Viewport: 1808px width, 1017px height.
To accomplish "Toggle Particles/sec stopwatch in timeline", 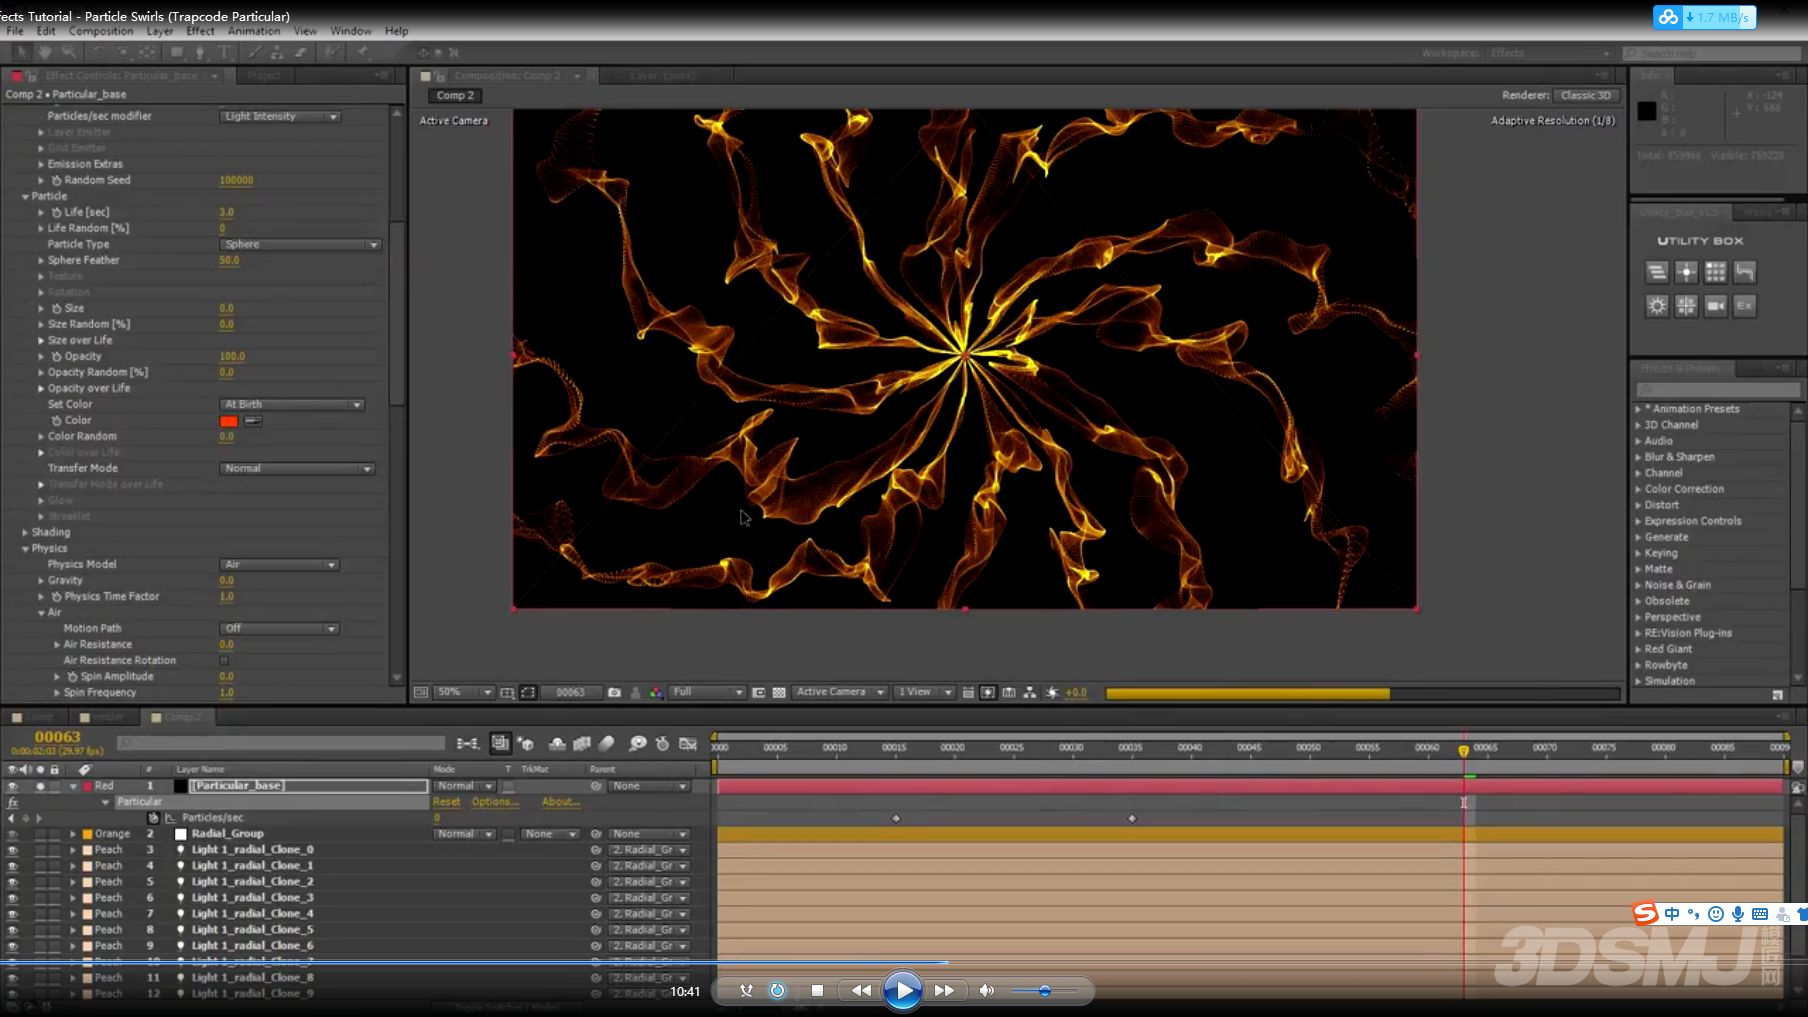I will pyautogui.click(x=153, y=818).
